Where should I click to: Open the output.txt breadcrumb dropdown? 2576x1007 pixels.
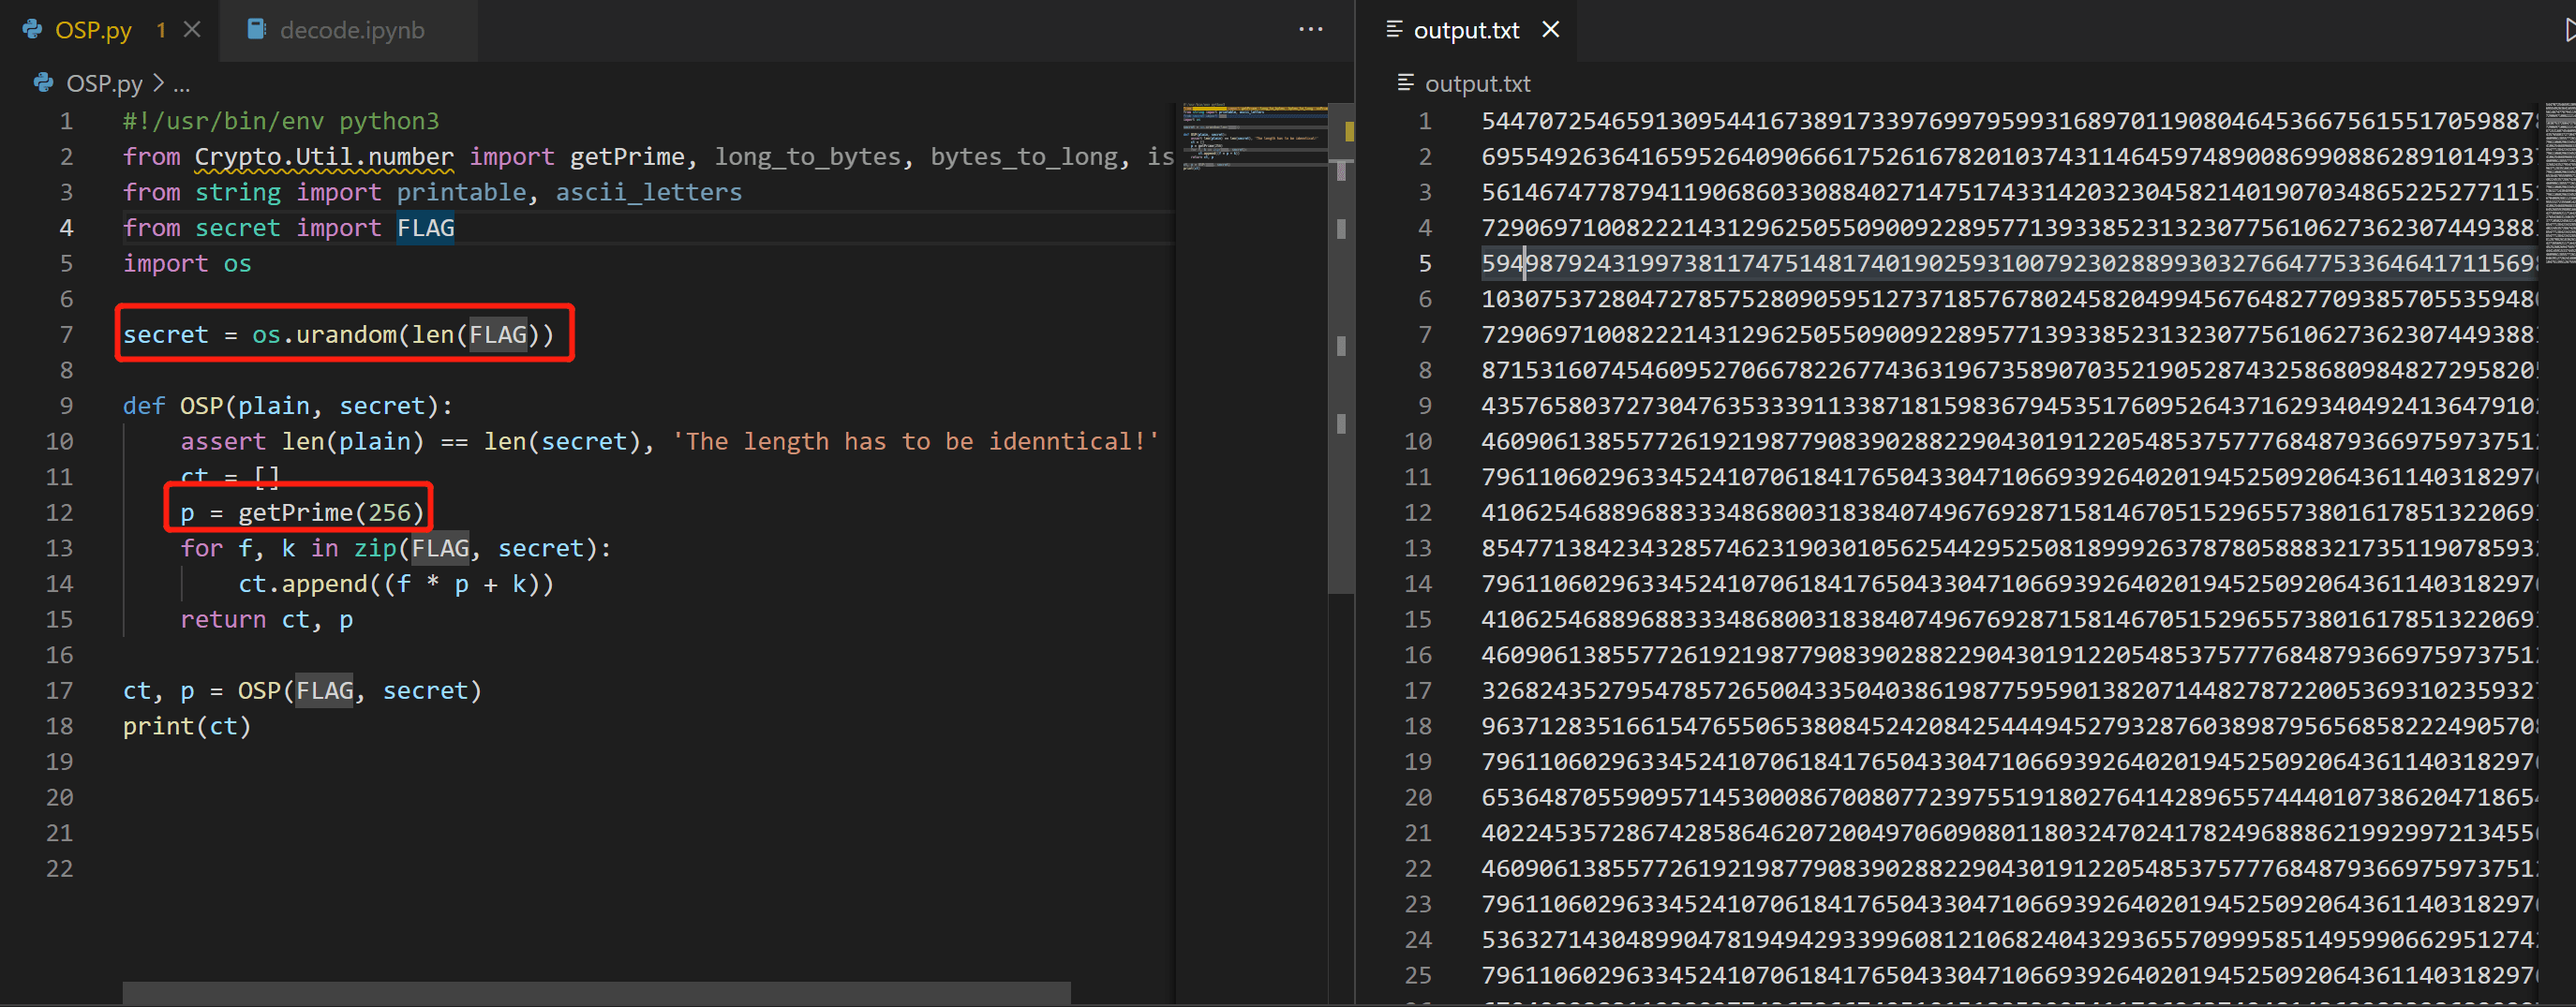1477,84
